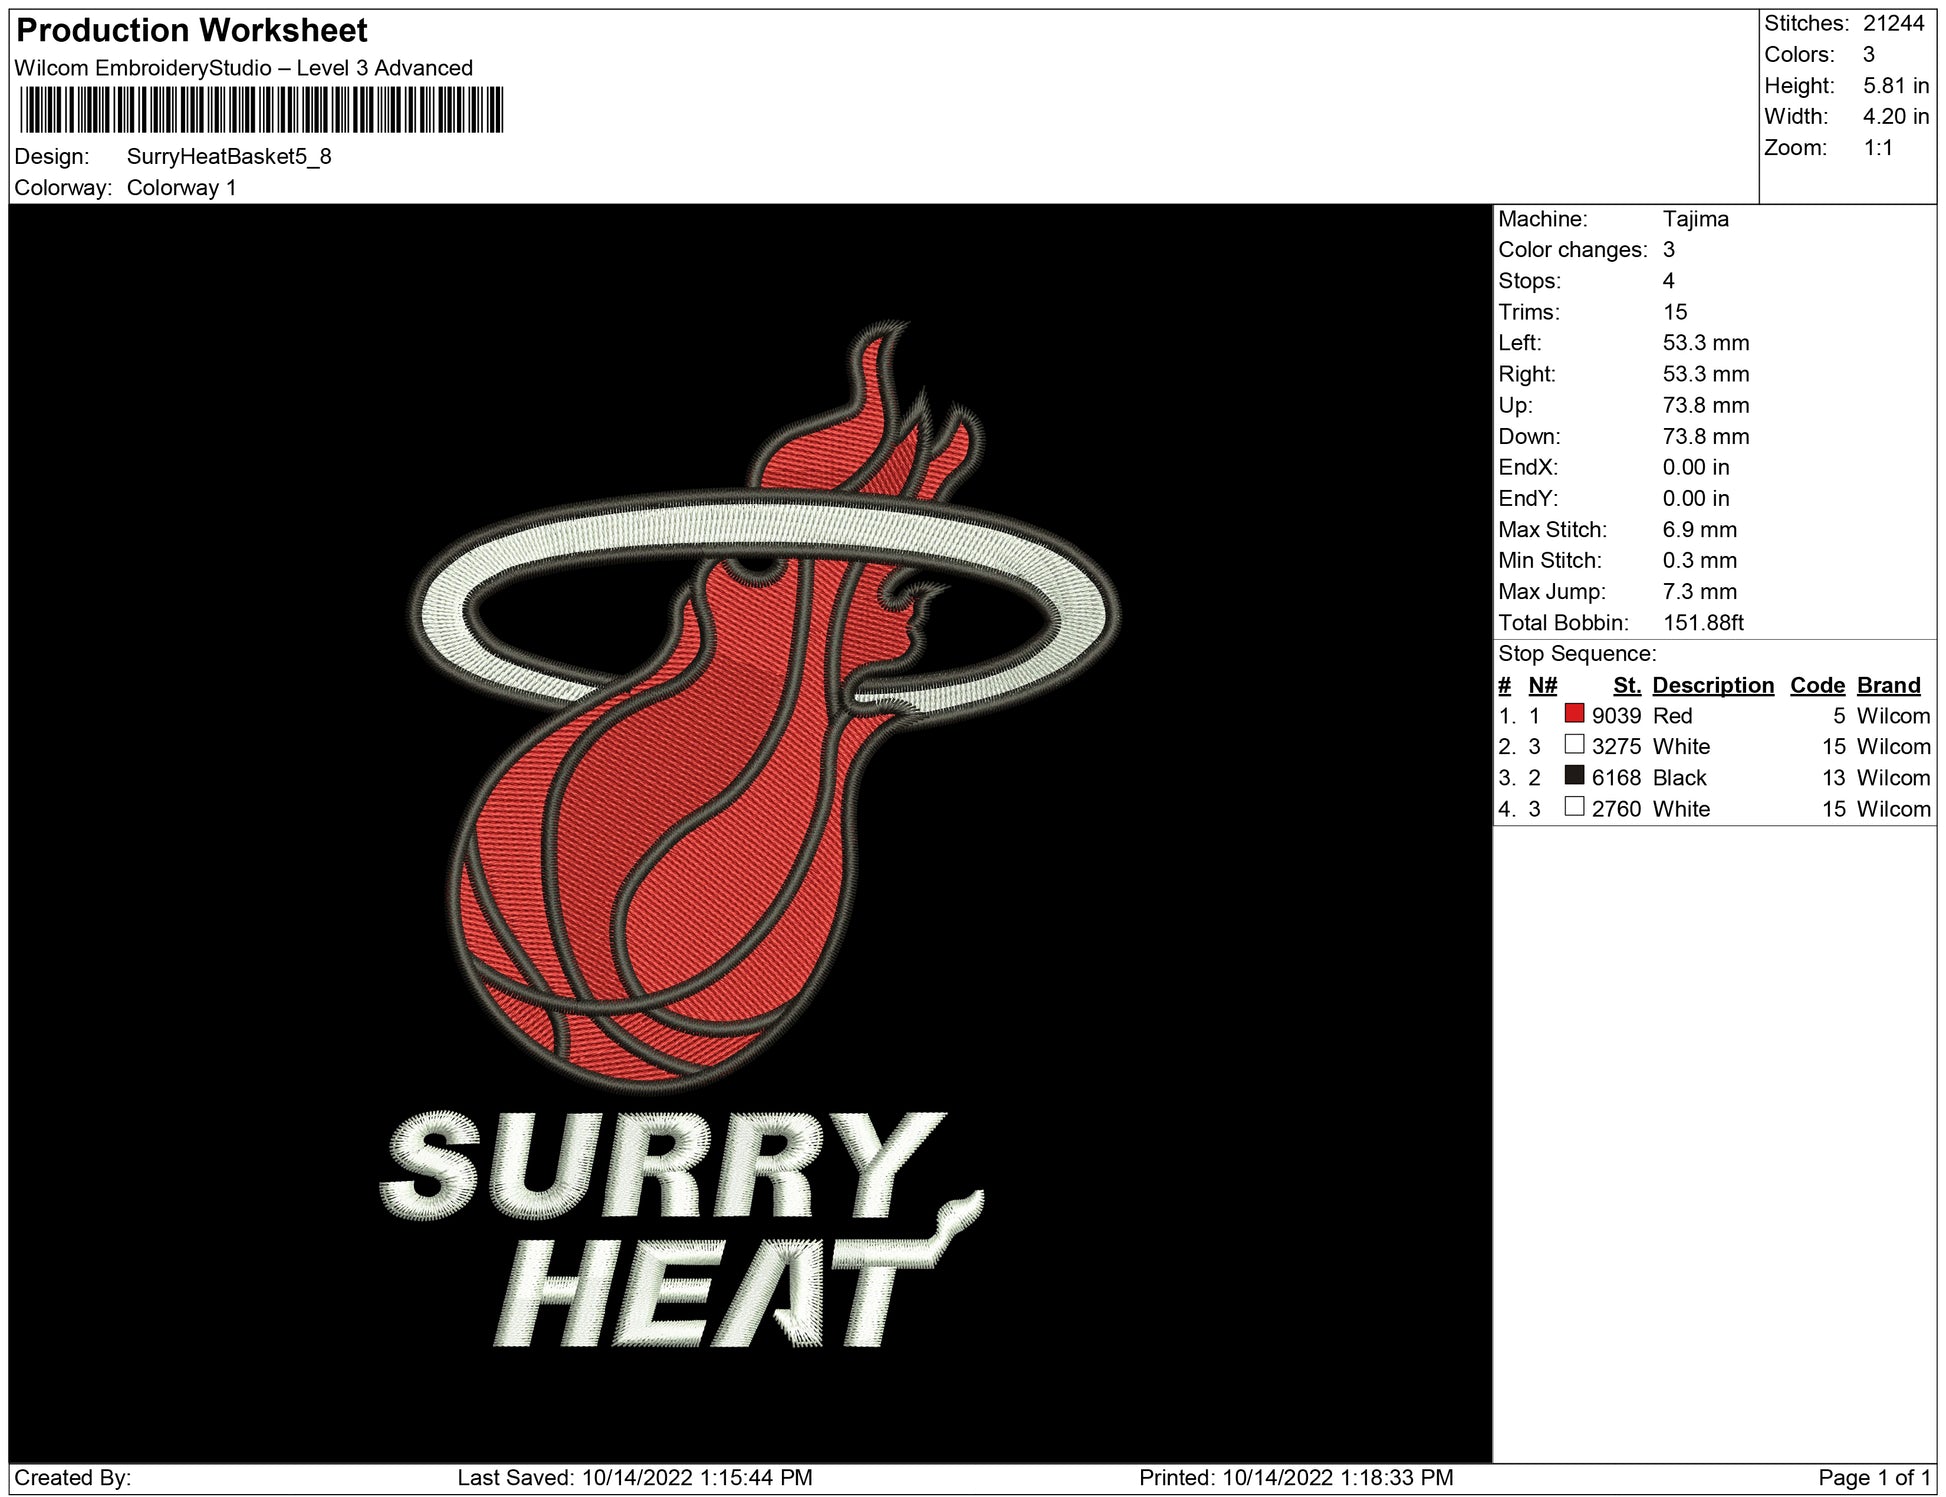Click the Page 1 of 1 label
This screenshot has height=1497, width=1946.
coord(1874,1478)
